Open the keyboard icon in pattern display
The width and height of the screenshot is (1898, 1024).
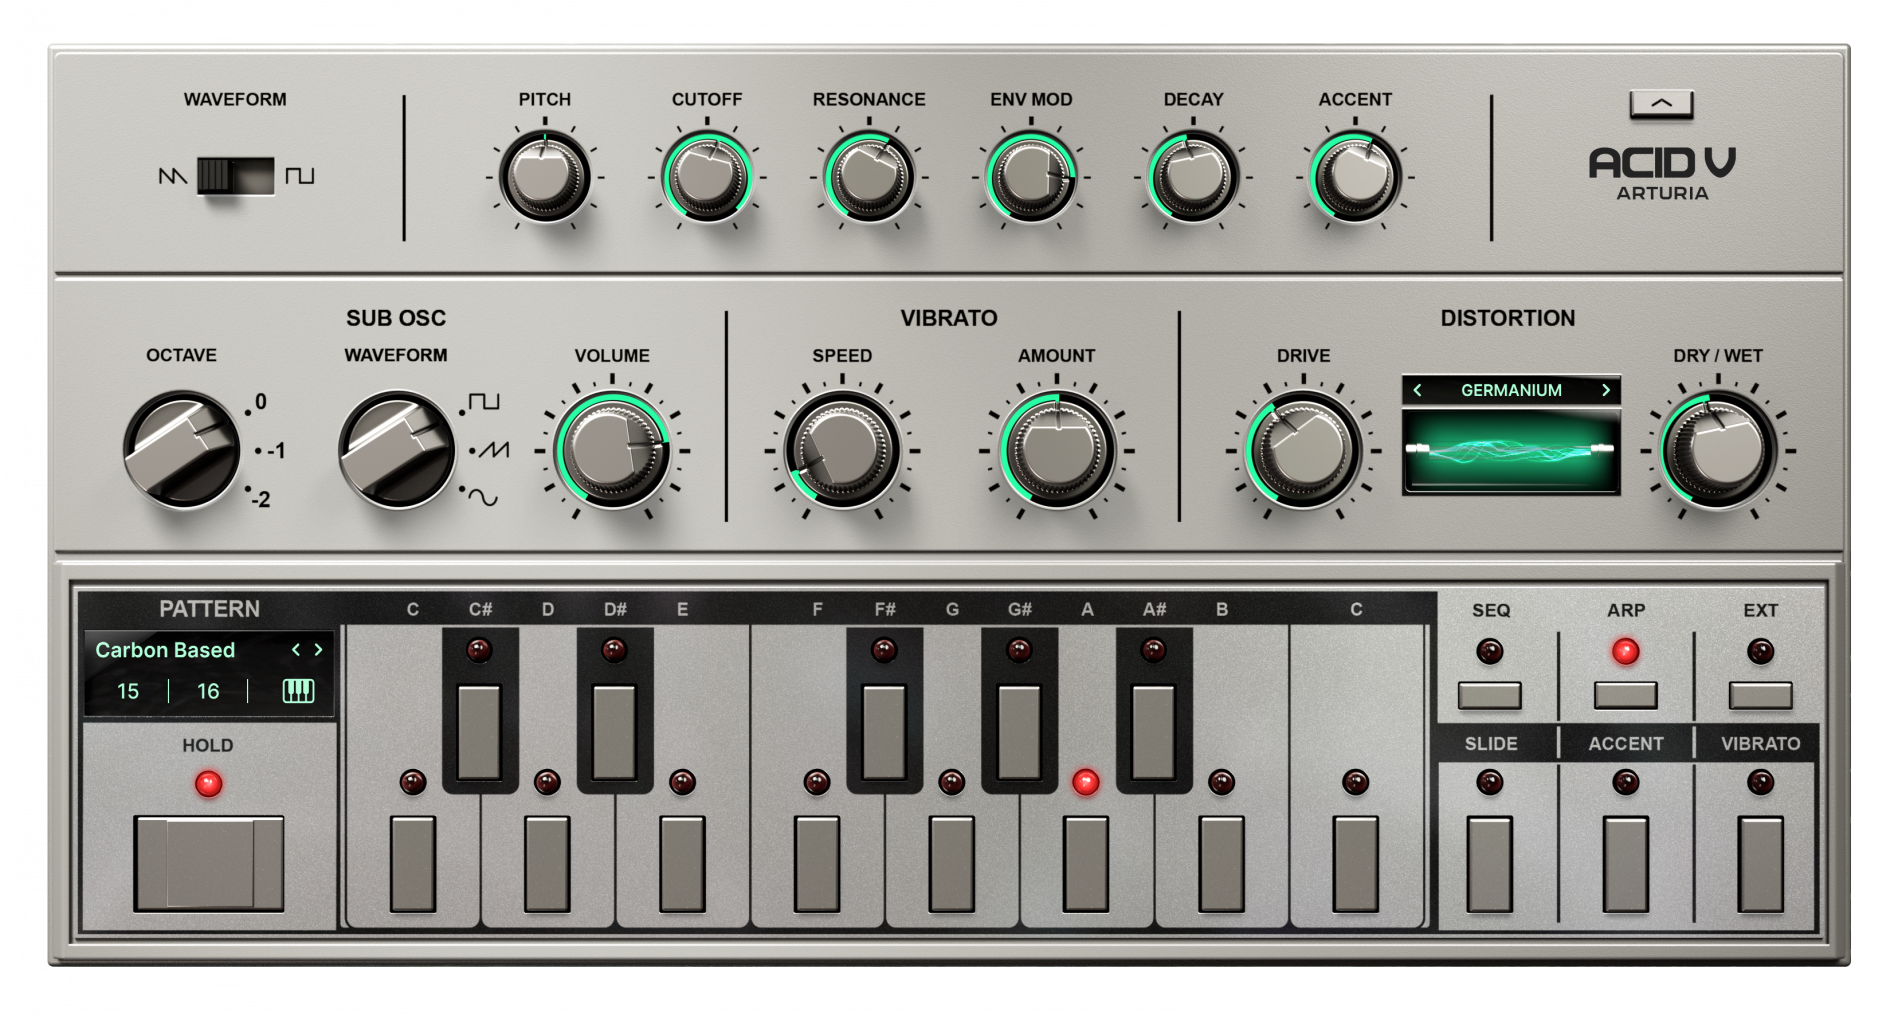coord(298,691)
